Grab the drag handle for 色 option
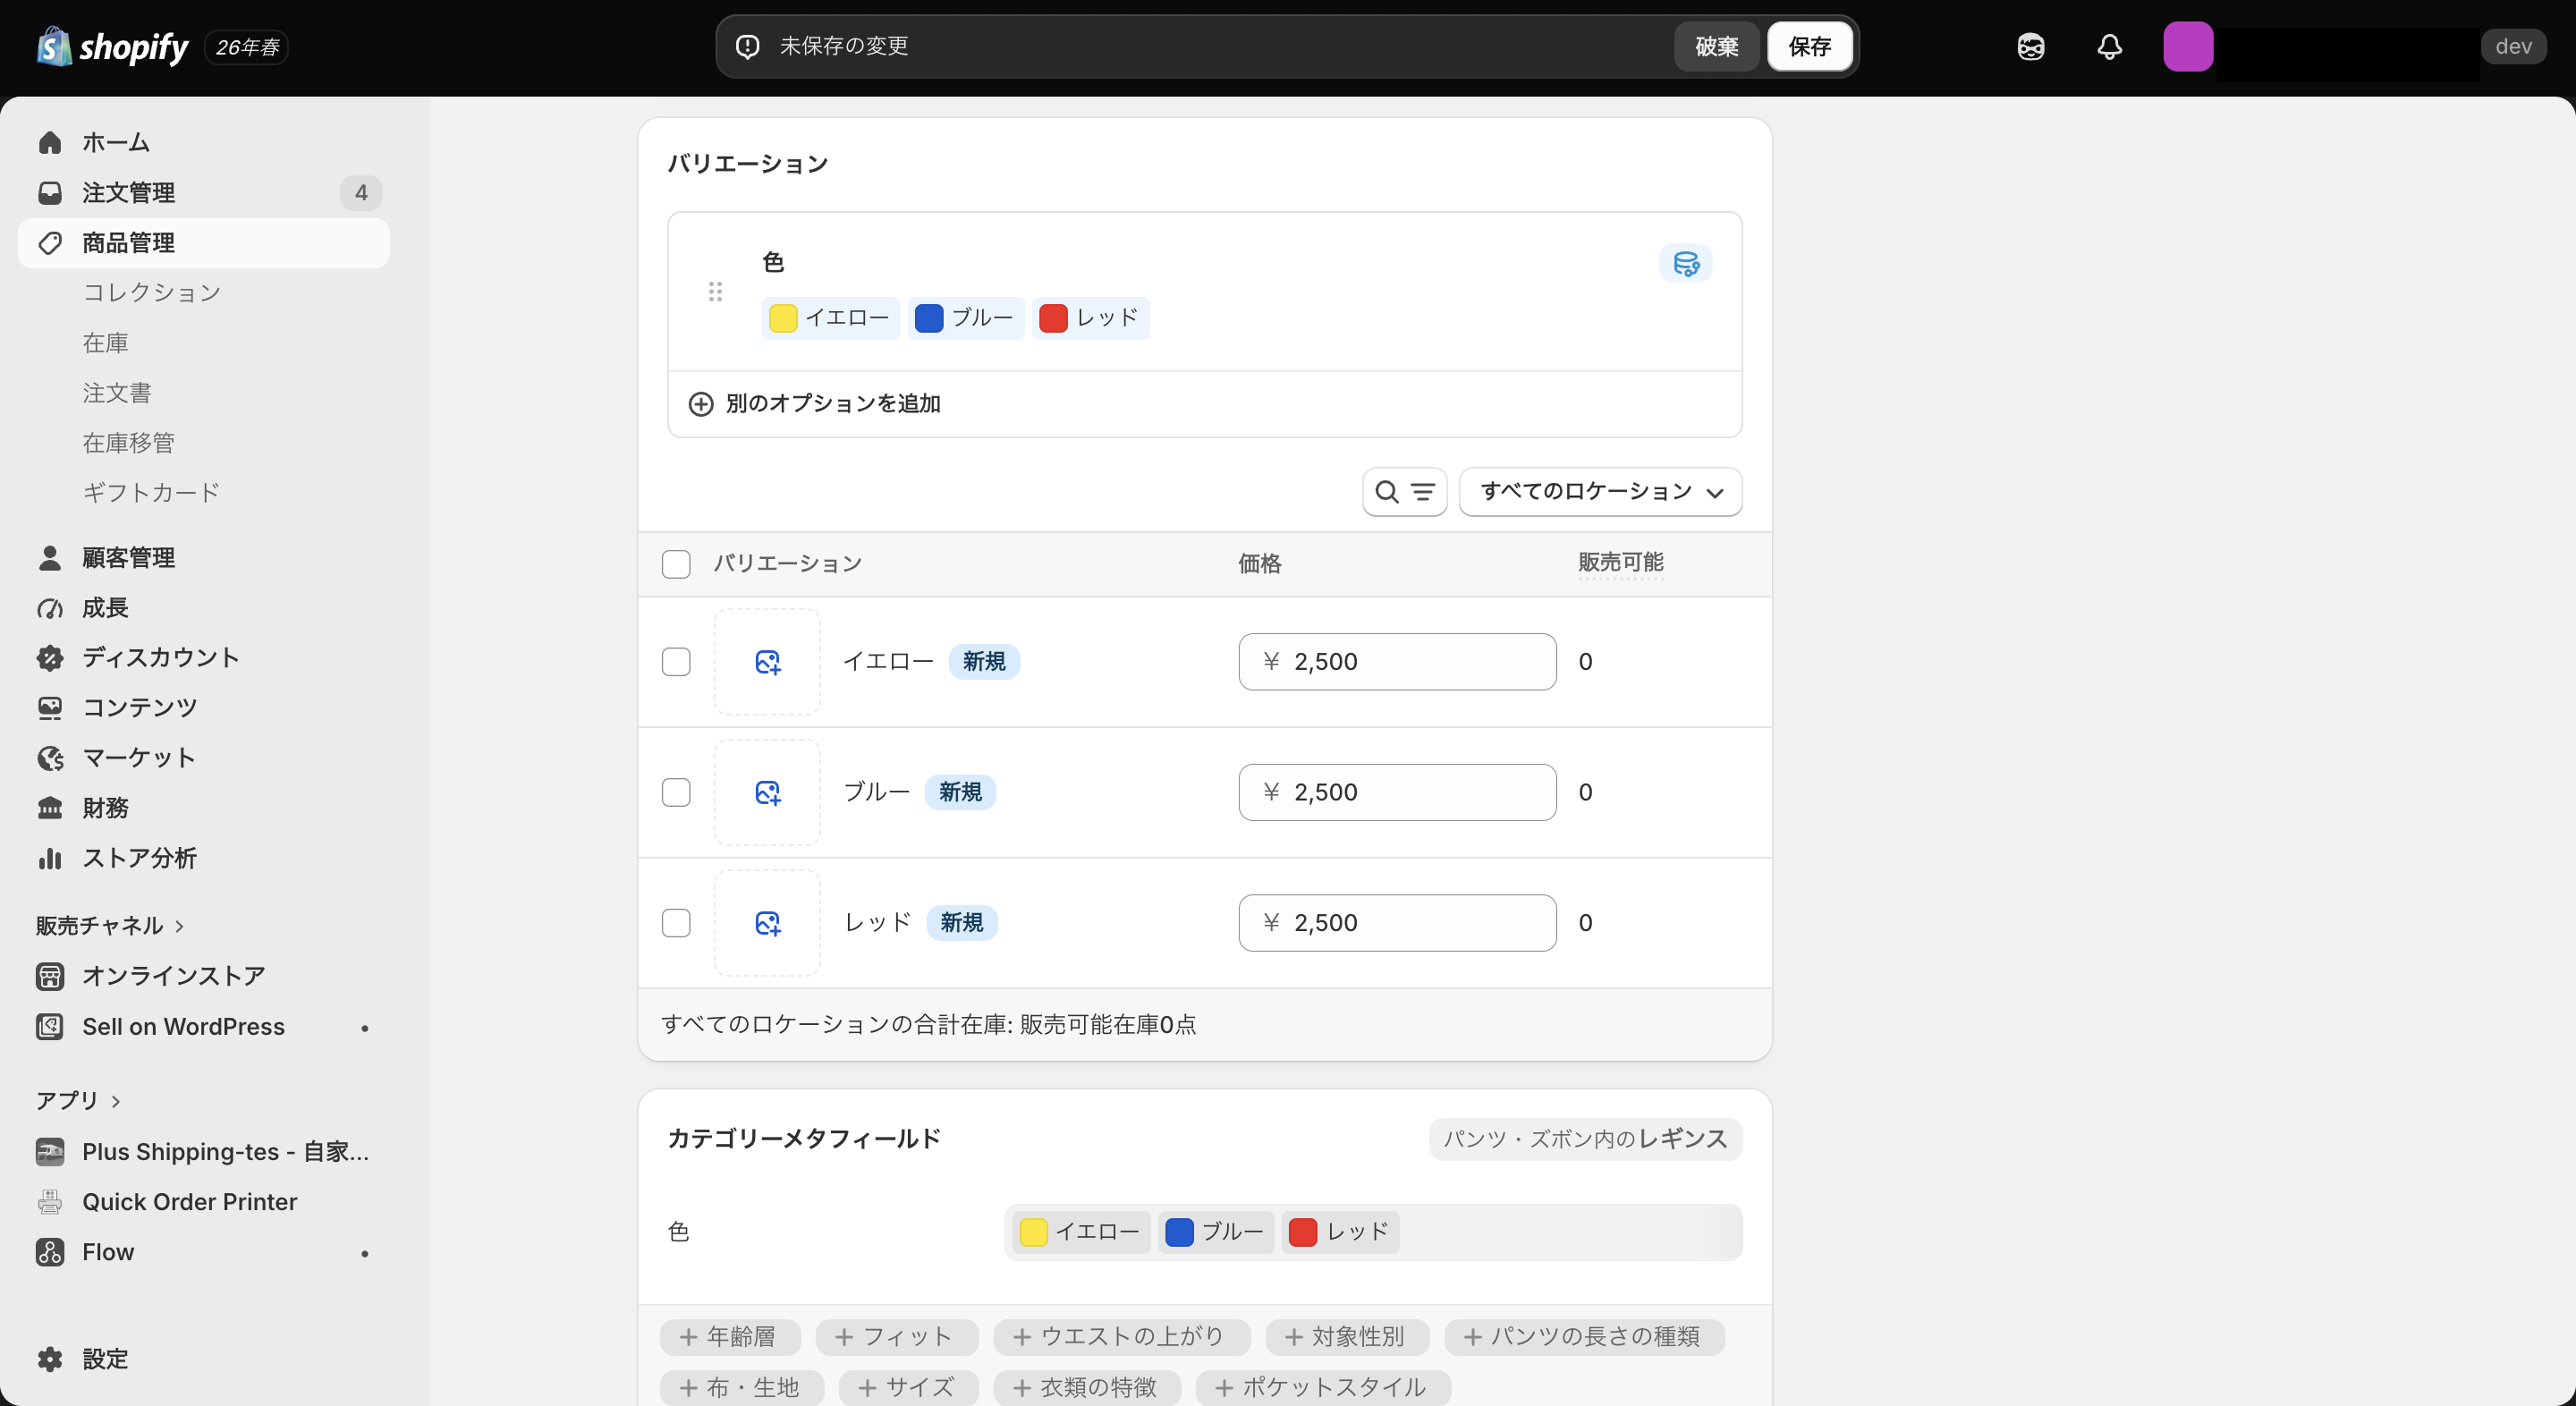Viewport: 2576px width, 1406px height. (715, 291)
